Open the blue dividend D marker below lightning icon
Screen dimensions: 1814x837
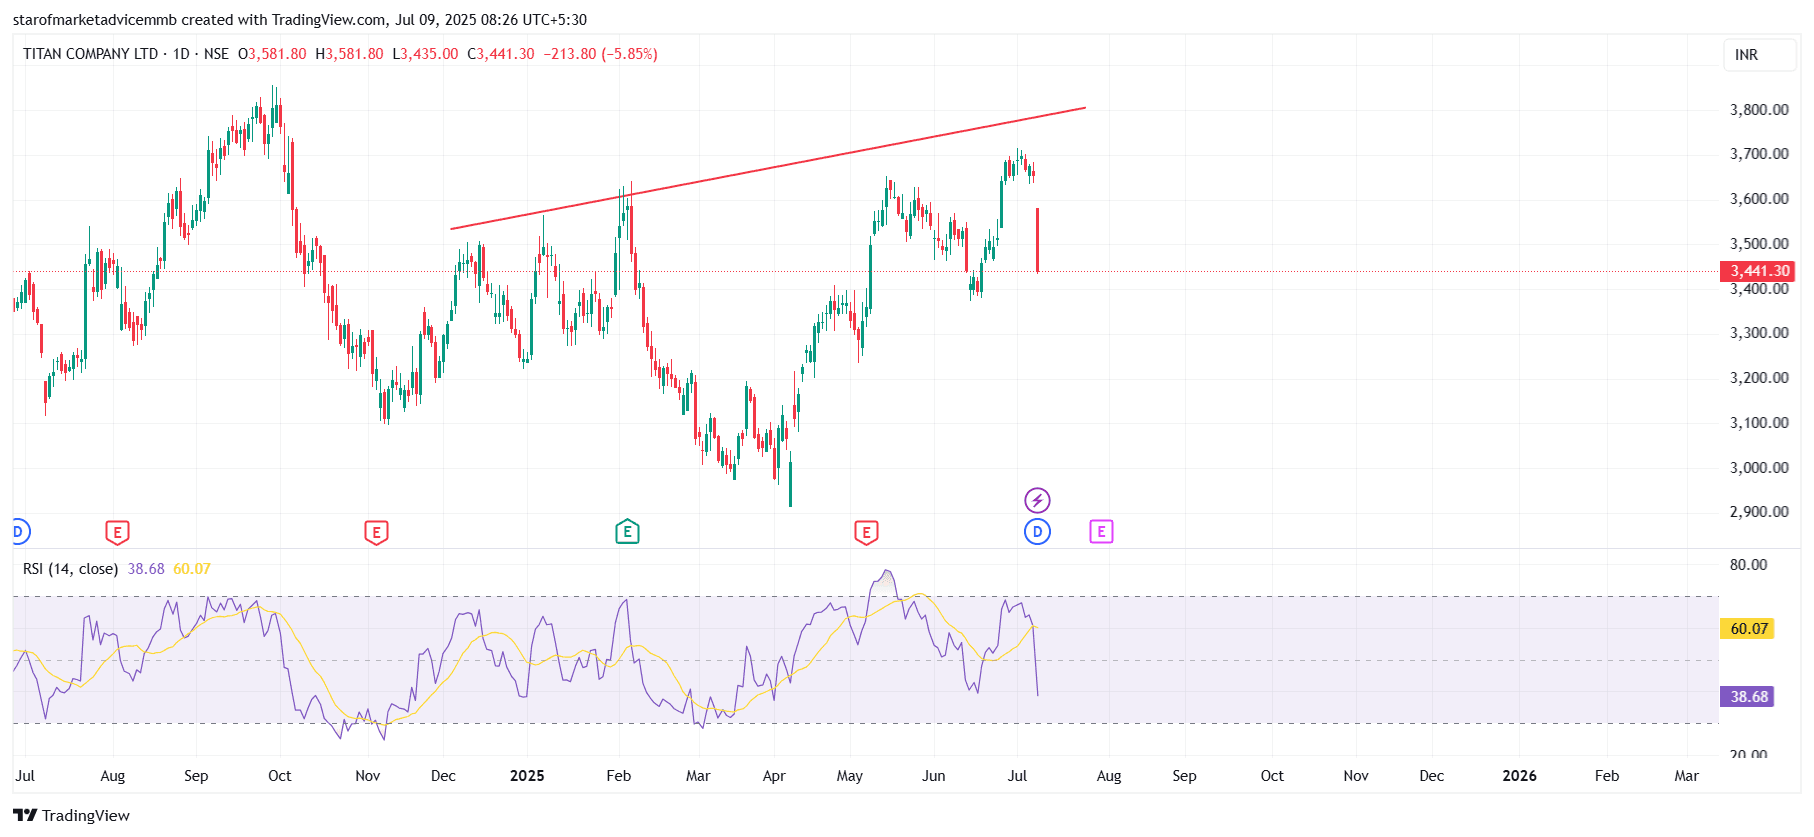[1037, 532]
